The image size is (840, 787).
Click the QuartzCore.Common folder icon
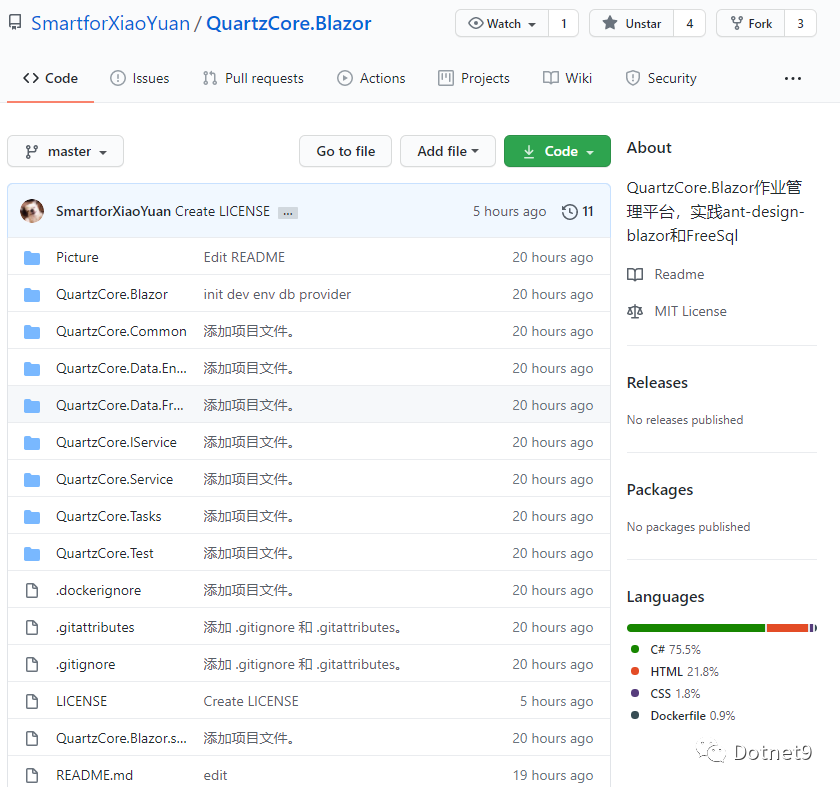pos(32,332)
